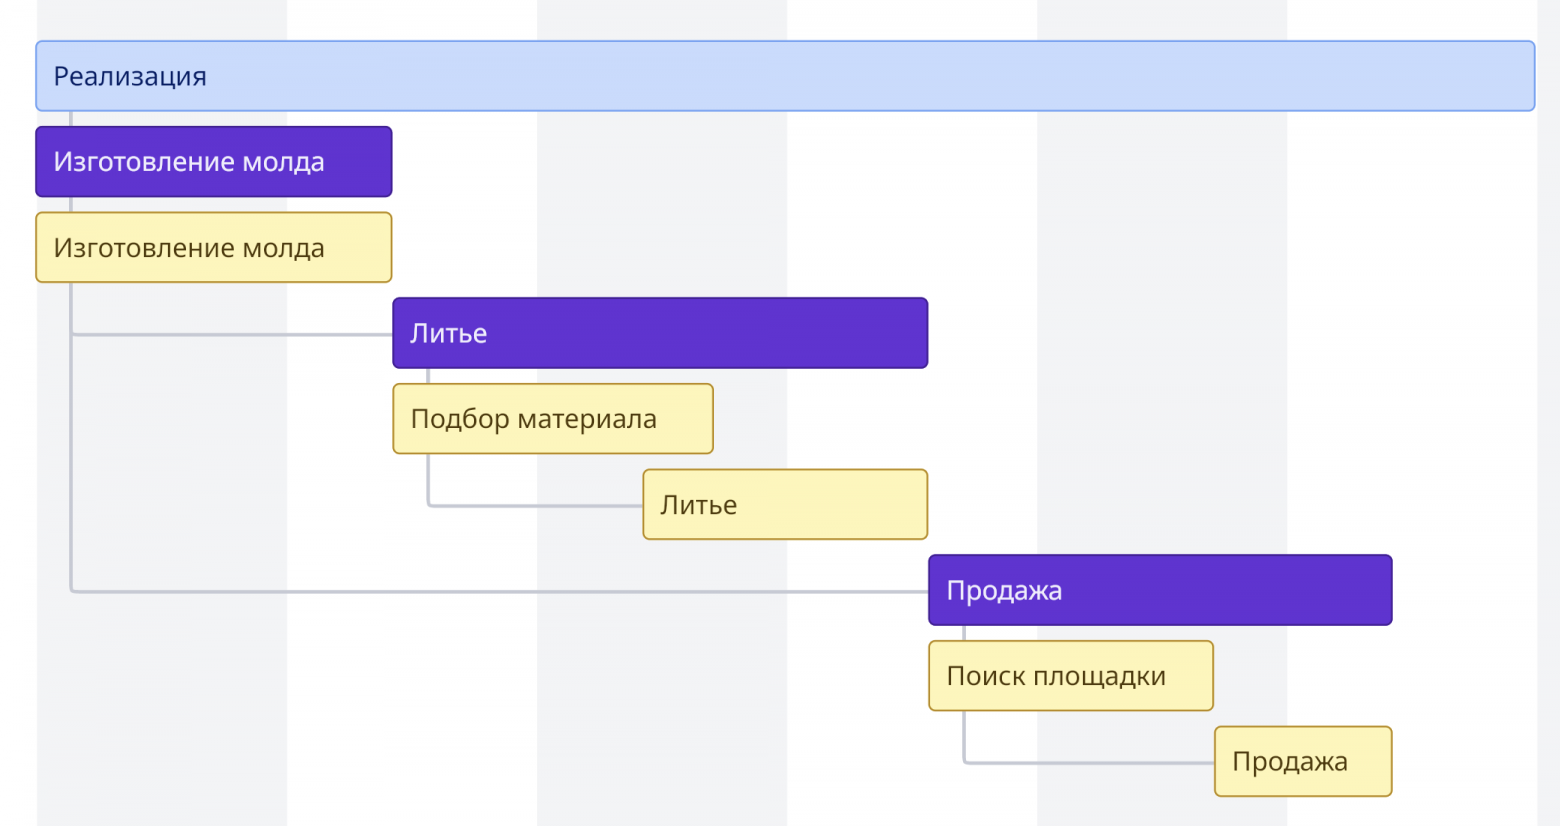The width and height of the screenshot is (1560, 826).
Task: Click right edge of Поиск площадки bar
Action: click(1209, 676)
